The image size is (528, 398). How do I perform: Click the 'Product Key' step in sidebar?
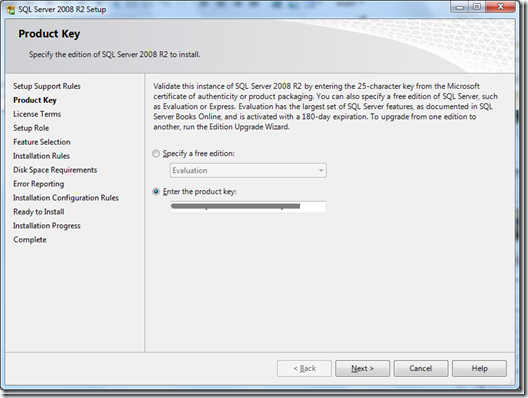point(35,100)
